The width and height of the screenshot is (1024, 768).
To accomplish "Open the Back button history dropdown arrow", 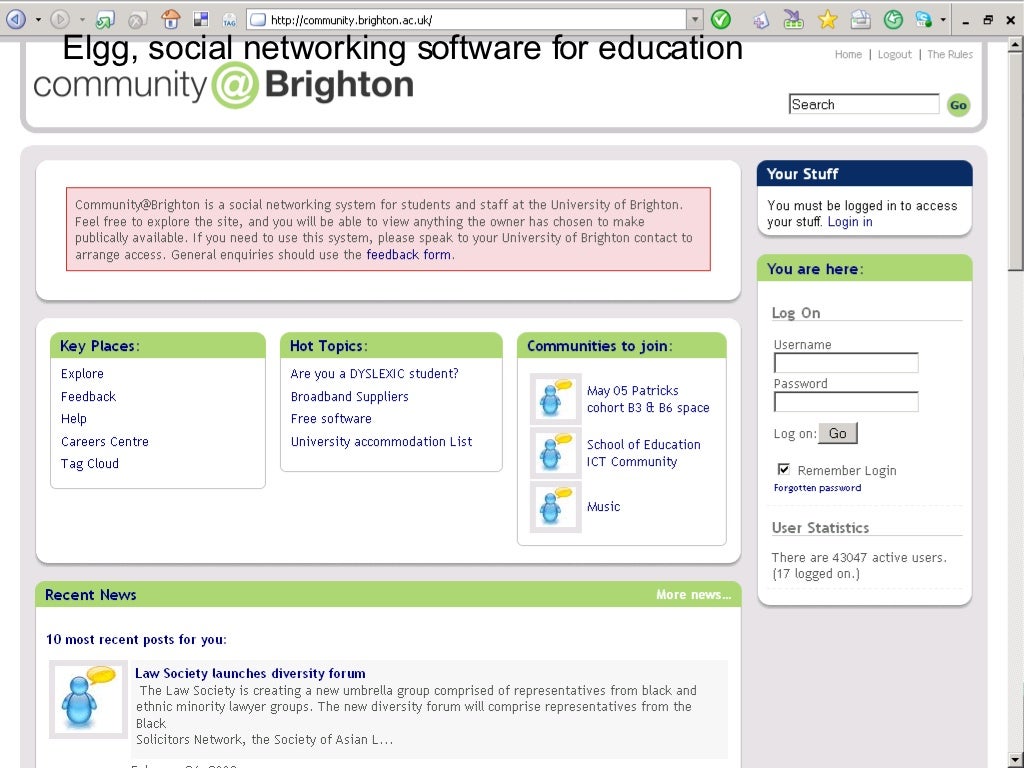I will click(x=38, y=20).
